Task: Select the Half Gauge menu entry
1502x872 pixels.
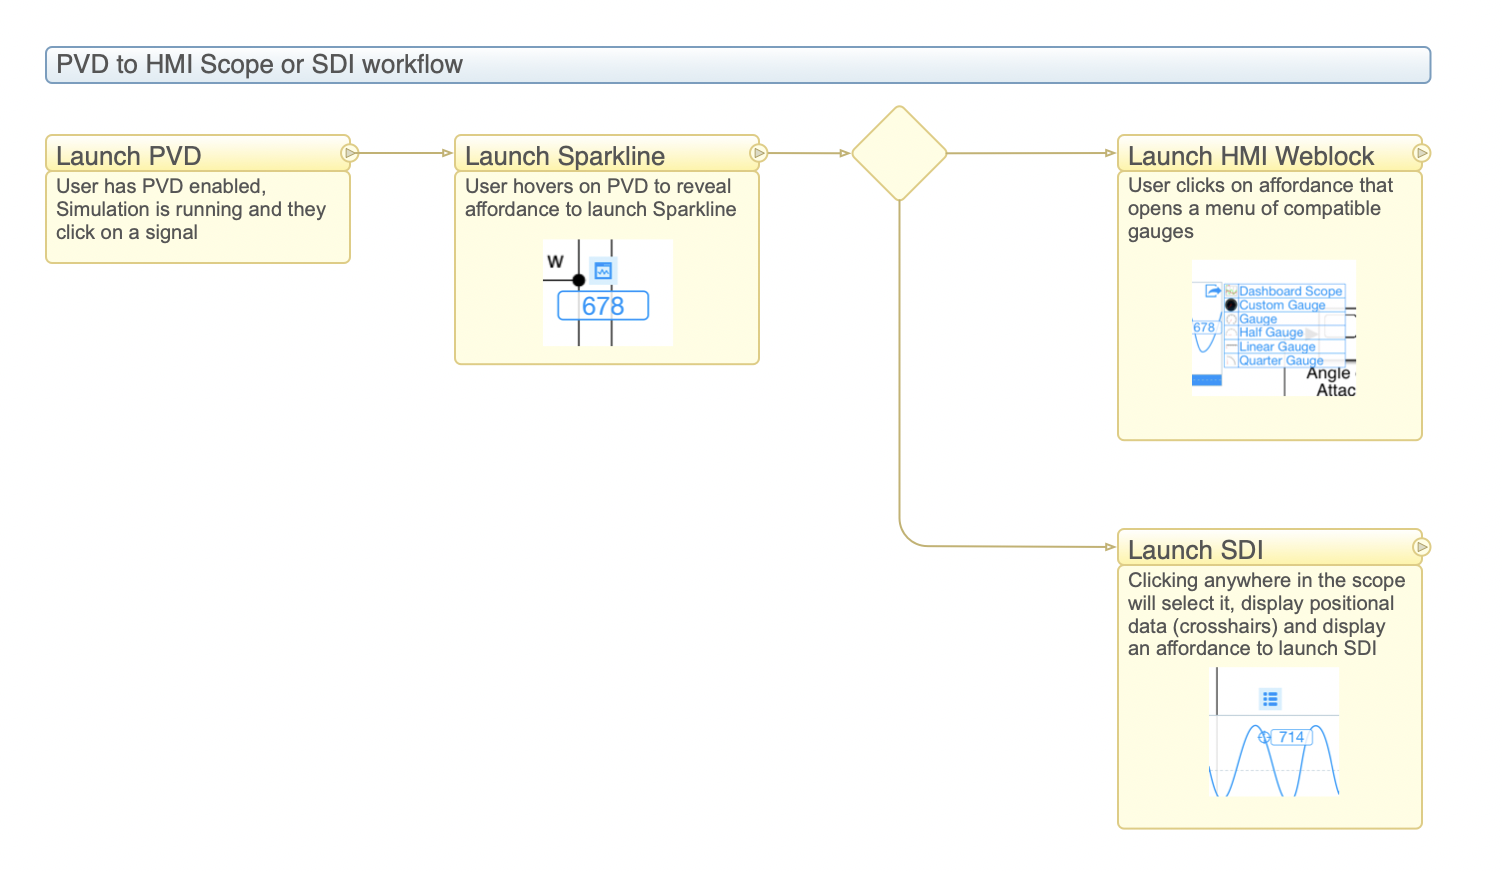Action: click(1271, 332)
